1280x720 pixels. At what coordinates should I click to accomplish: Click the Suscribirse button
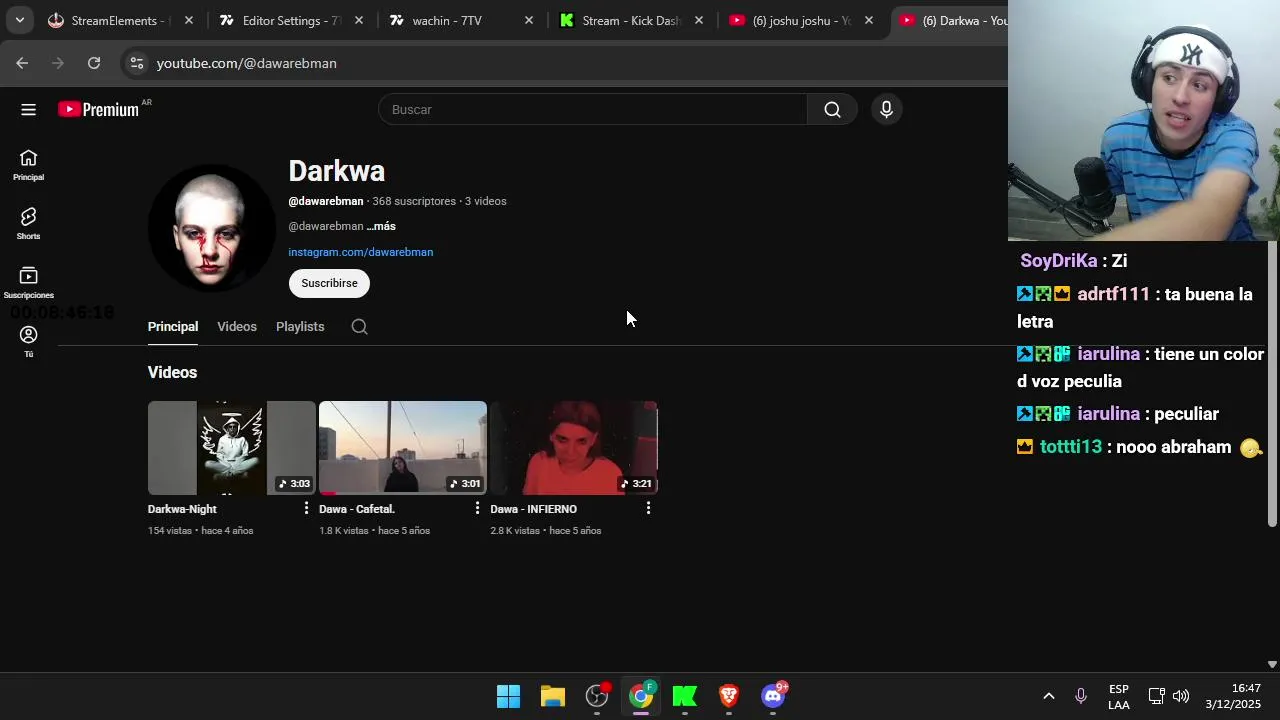[x=329, y=283]
